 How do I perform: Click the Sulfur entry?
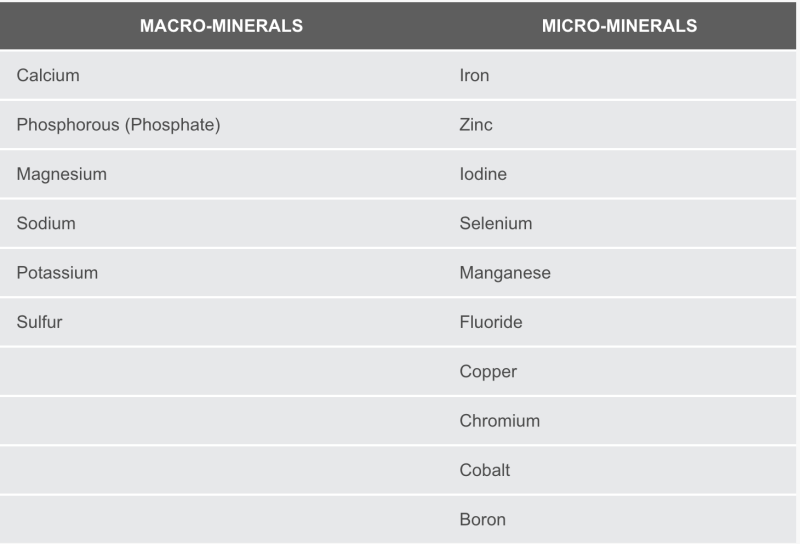pyautogui.click(x=39, y=322)
